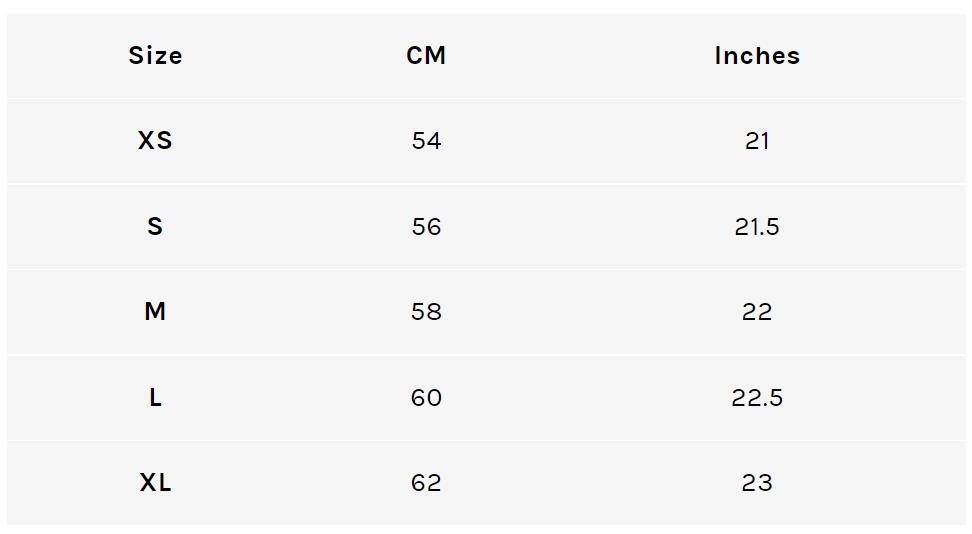Click the 56 CM value
The image size is (972, 534).
426,227
